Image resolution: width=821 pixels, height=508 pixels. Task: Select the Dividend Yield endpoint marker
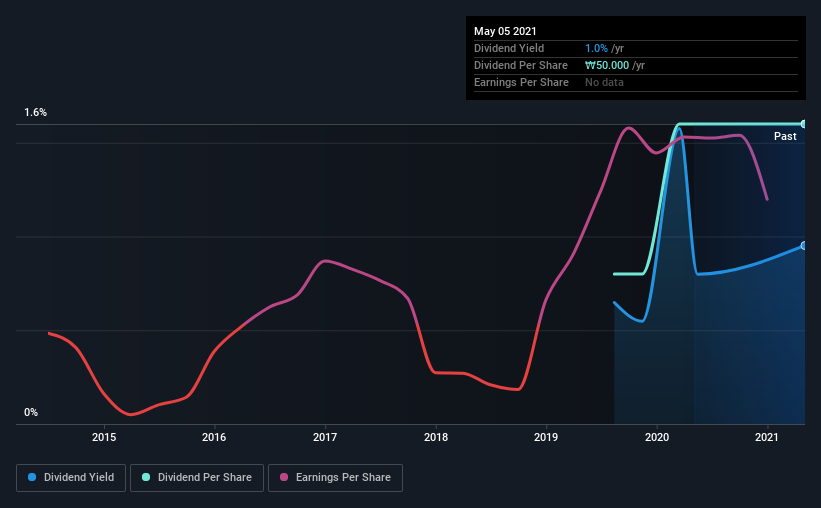click(804, 246)
